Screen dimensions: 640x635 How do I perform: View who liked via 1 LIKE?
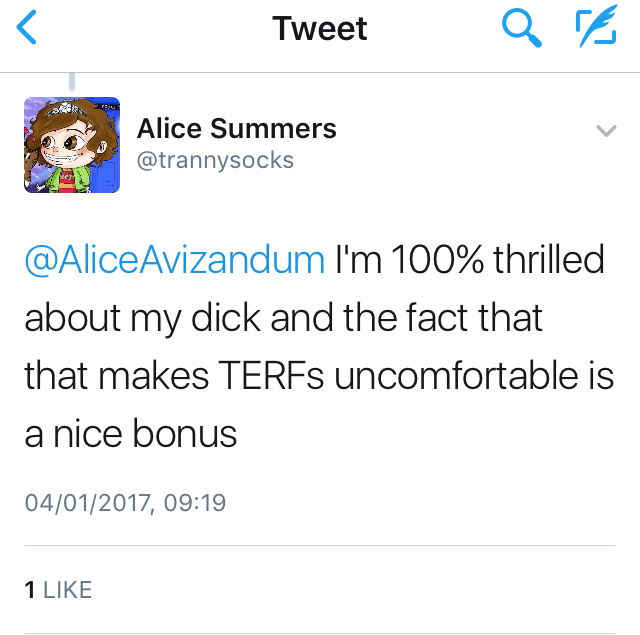click(58, 590)
